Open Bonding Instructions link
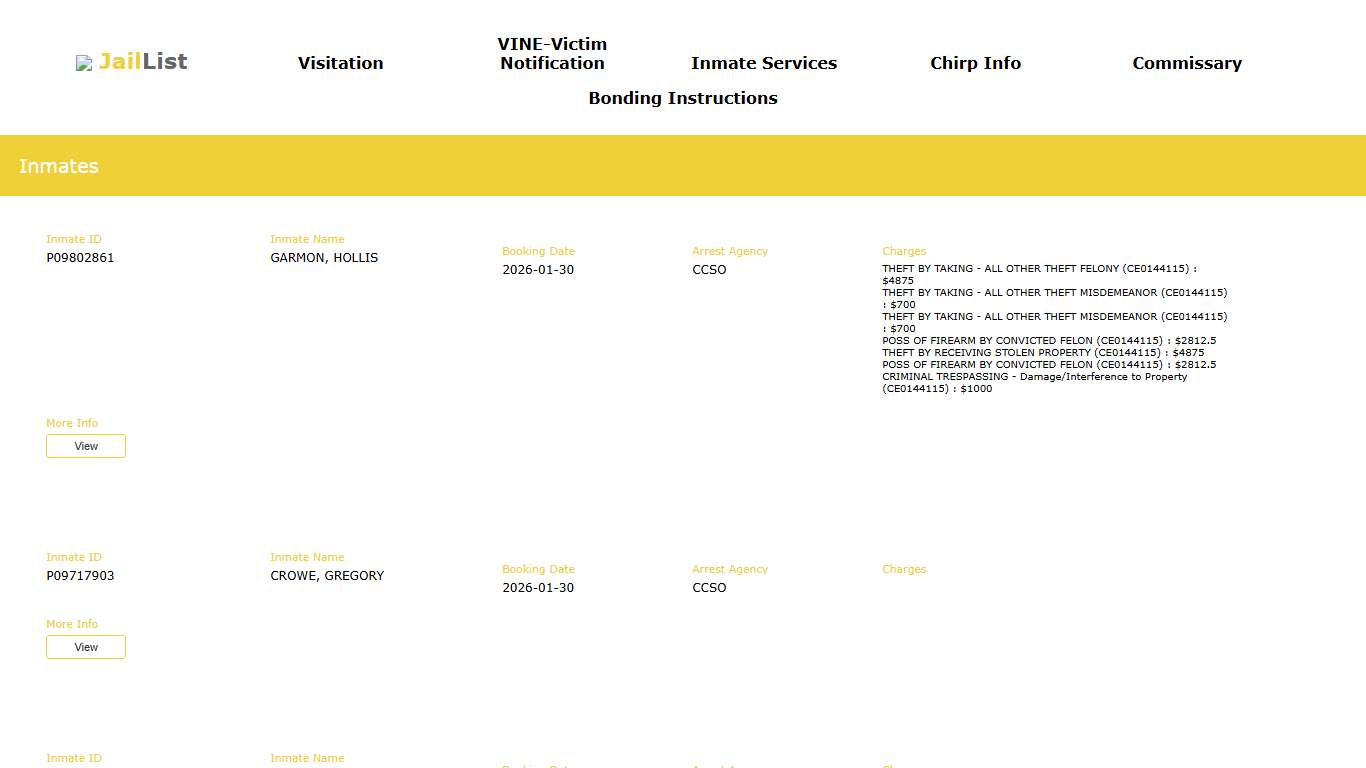This screenshot has height=768, width=1366. pos(682,98)
